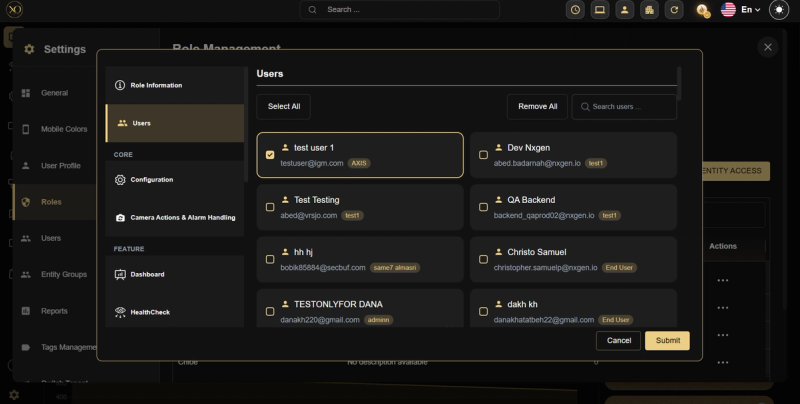
Task: Check the Dev Nxgen user checkbox
Action: click(x=483, y=155)
